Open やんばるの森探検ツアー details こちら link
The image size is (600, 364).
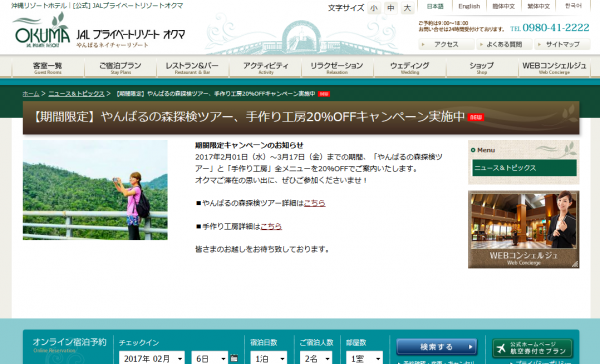click(314, 203)
